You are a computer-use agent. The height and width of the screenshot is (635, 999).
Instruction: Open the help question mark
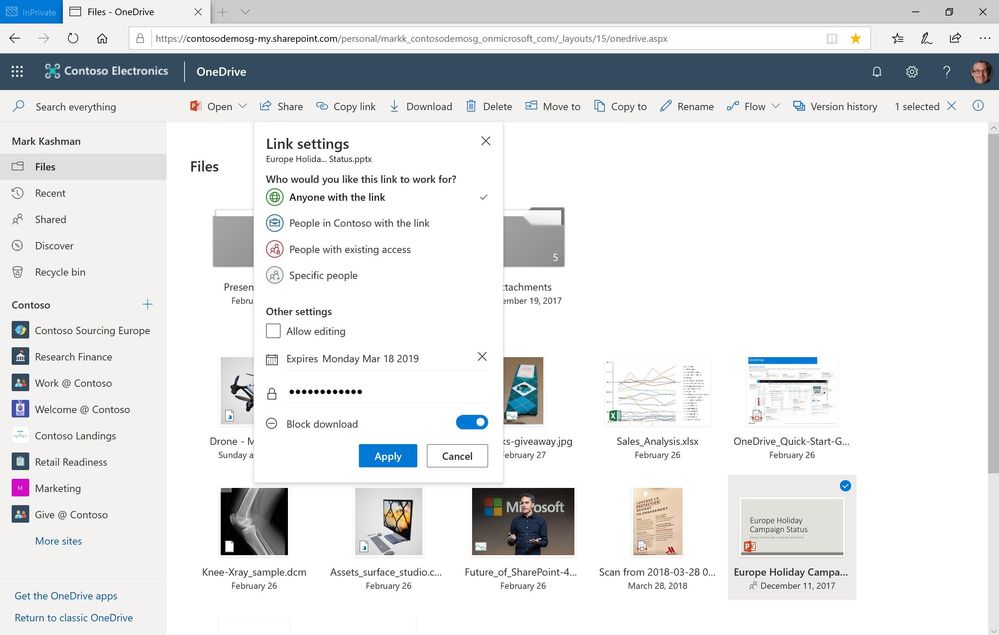click(x=947, y=71)
